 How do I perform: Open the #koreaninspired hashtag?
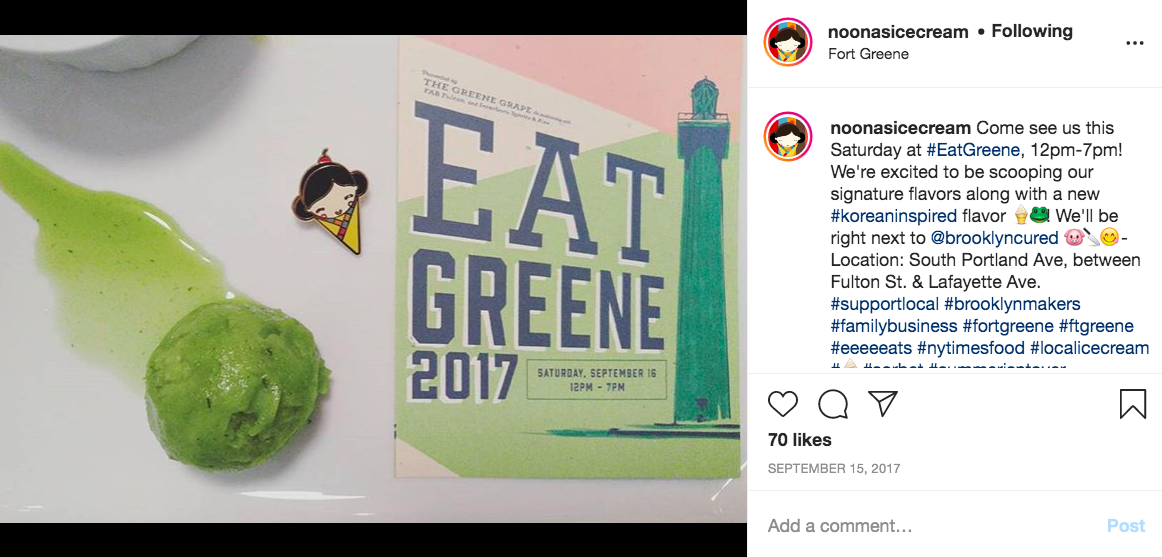coord(893,216)
